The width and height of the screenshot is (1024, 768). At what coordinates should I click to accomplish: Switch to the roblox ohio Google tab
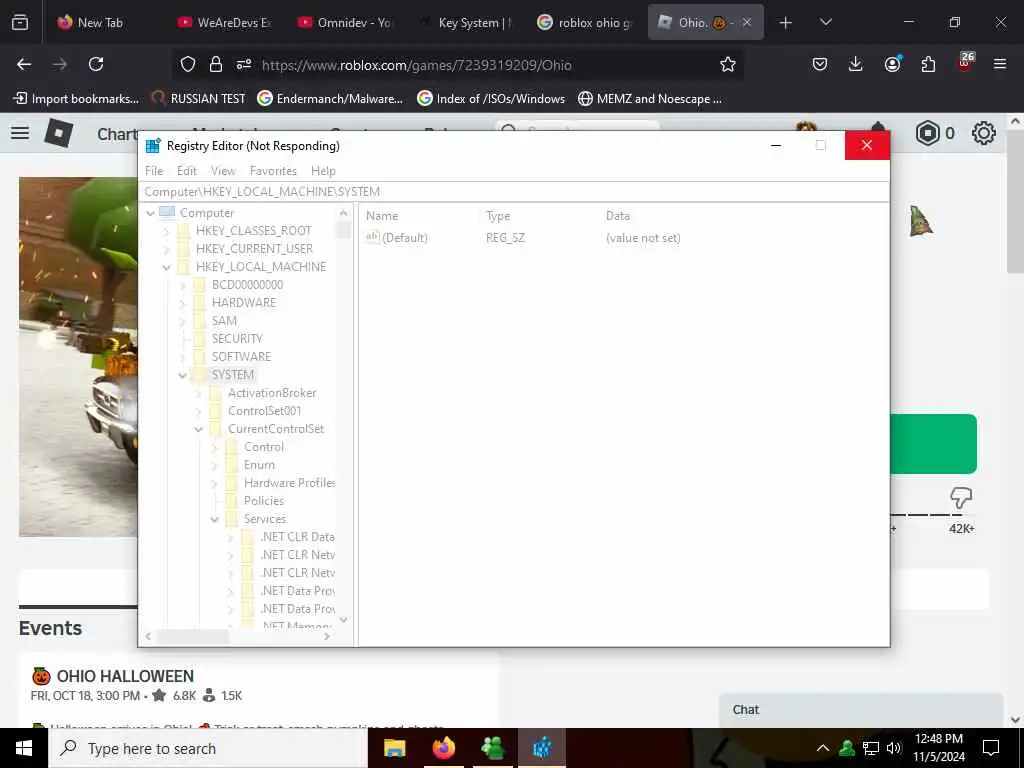(584, 22)
